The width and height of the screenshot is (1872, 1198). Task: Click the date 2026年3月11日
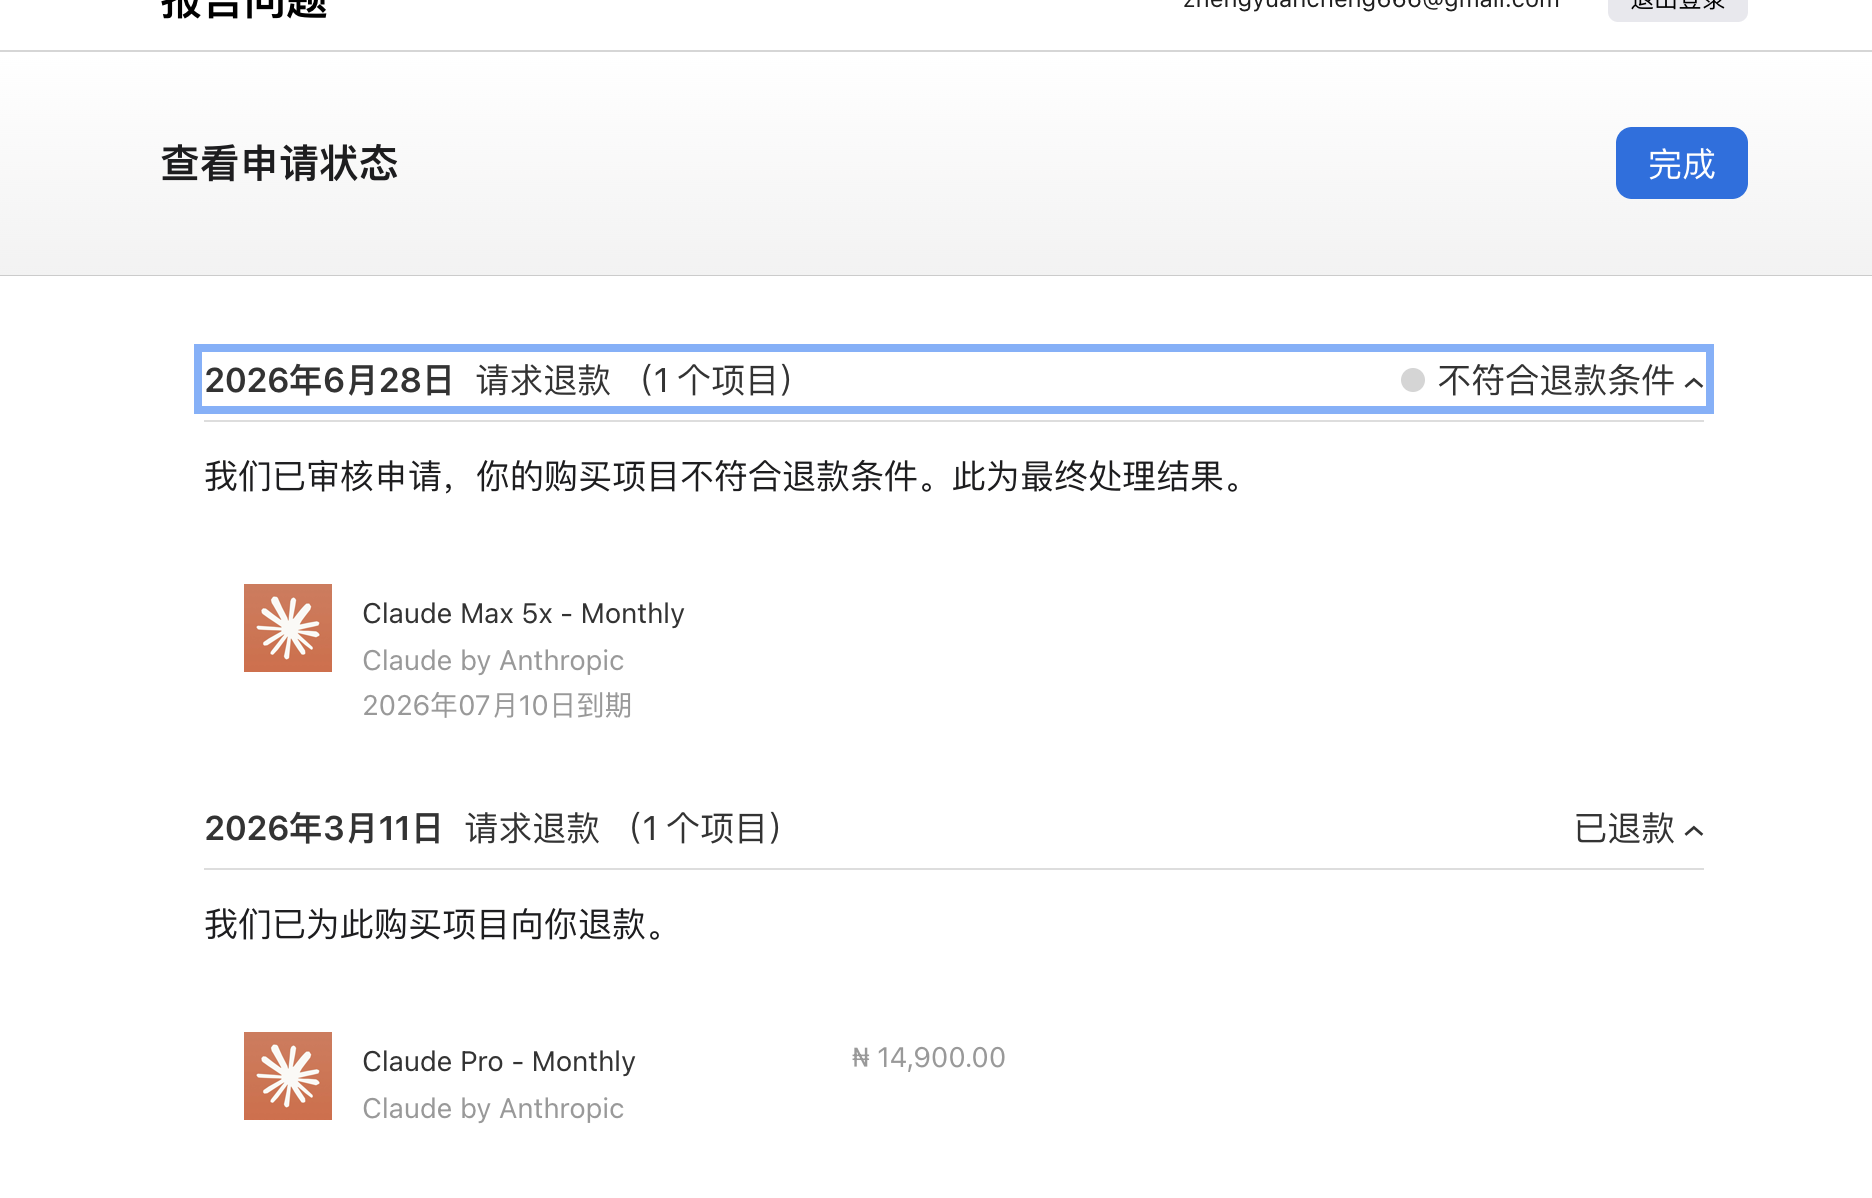[x=323, y=828]
